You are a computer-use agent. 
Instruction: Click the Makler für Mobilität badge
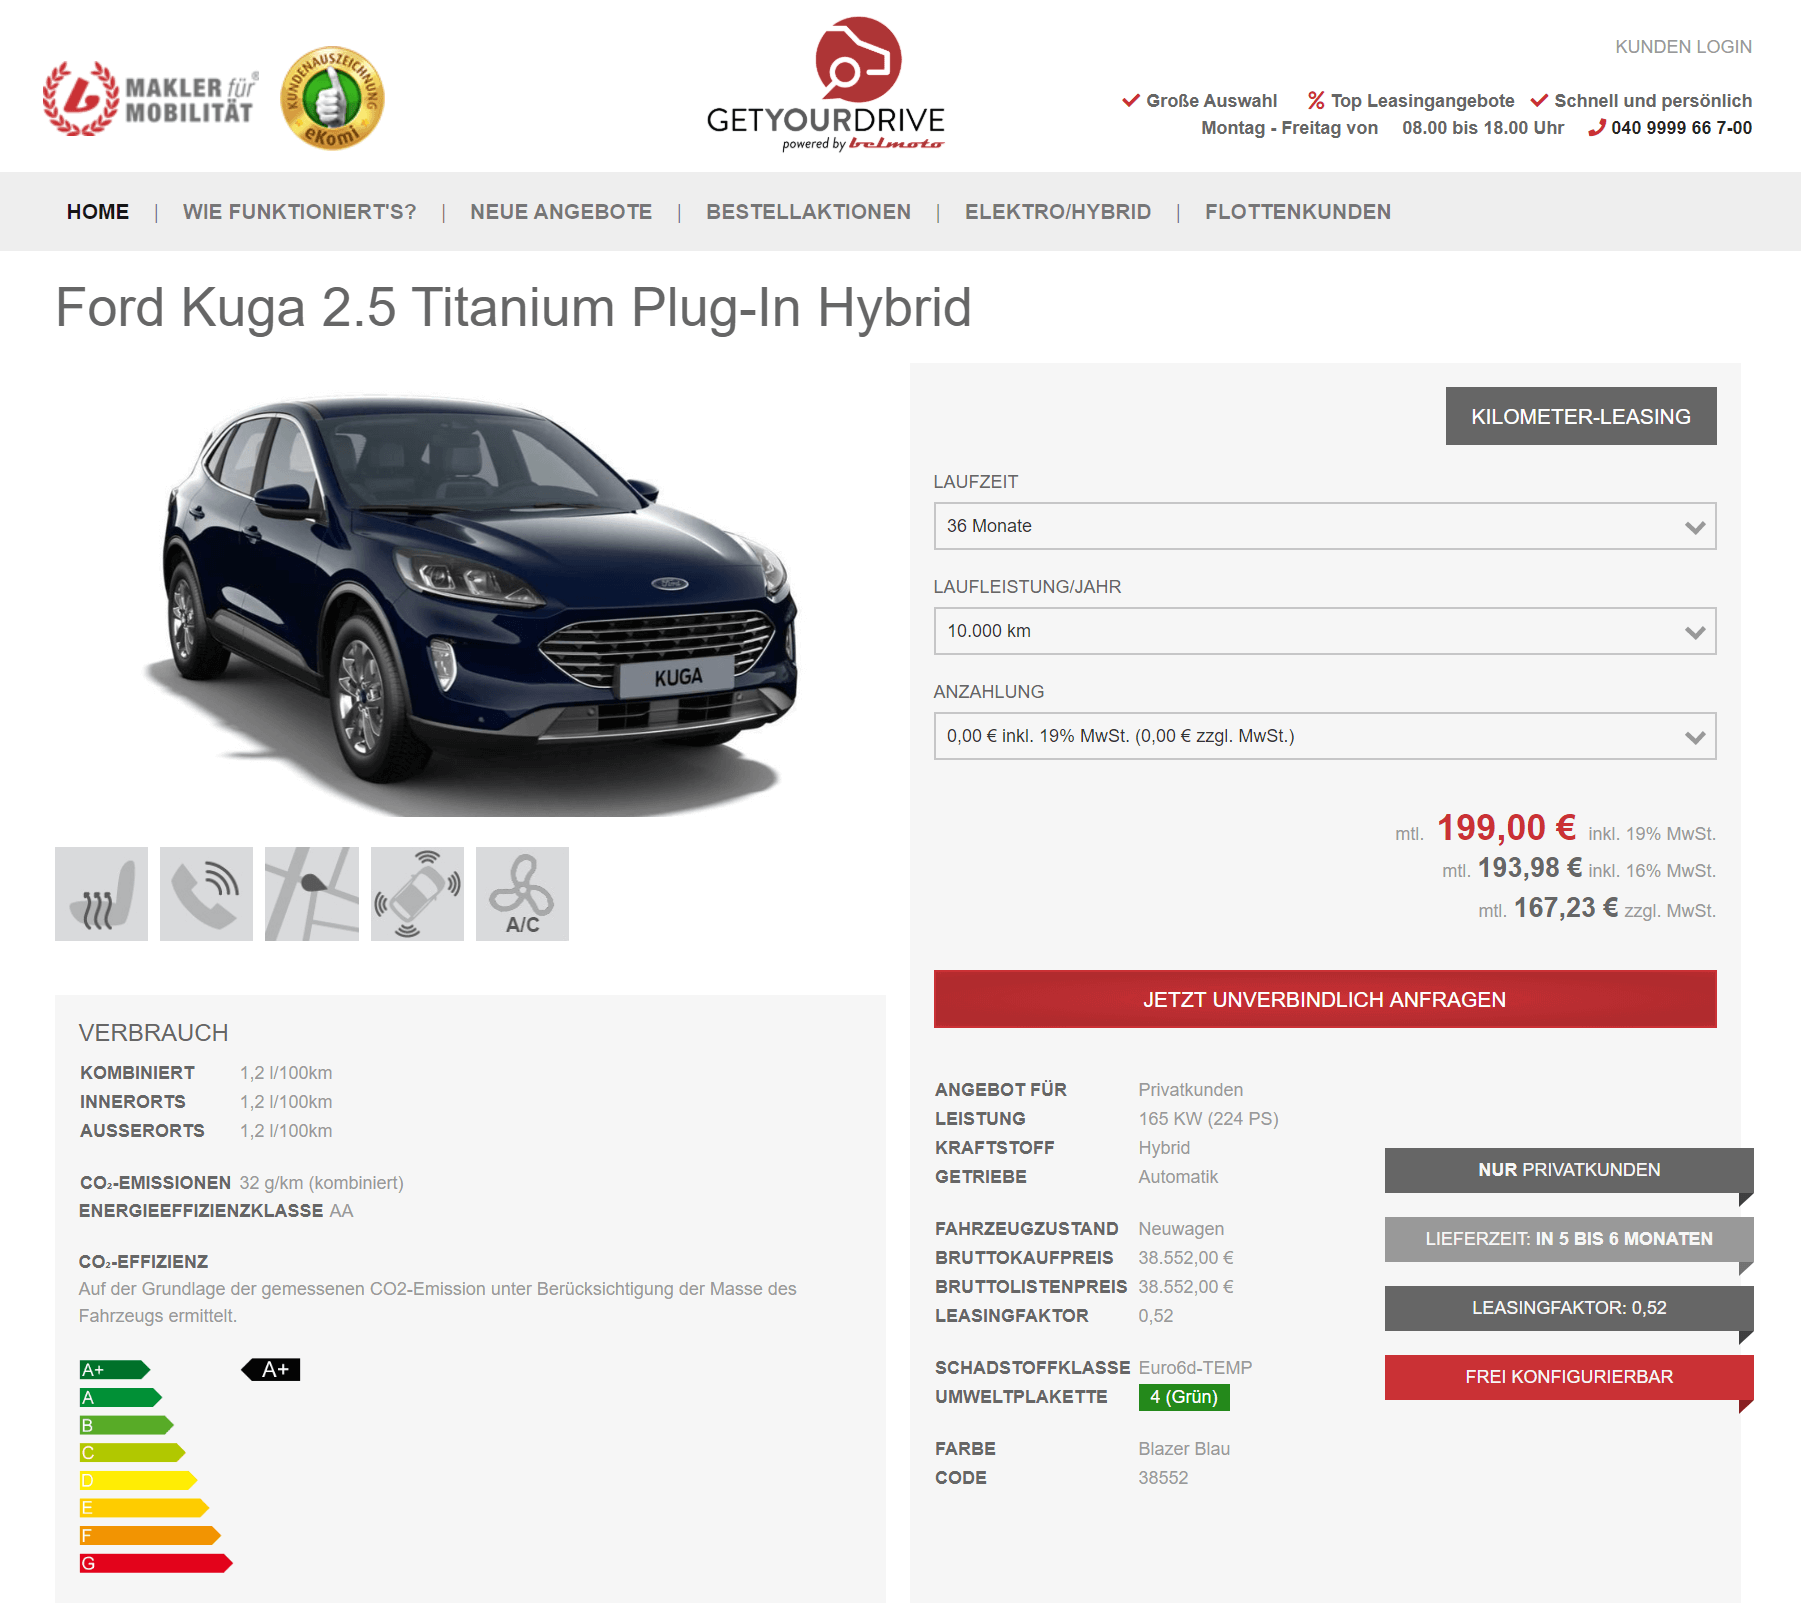pyautogui.click(x=150, y=98)
